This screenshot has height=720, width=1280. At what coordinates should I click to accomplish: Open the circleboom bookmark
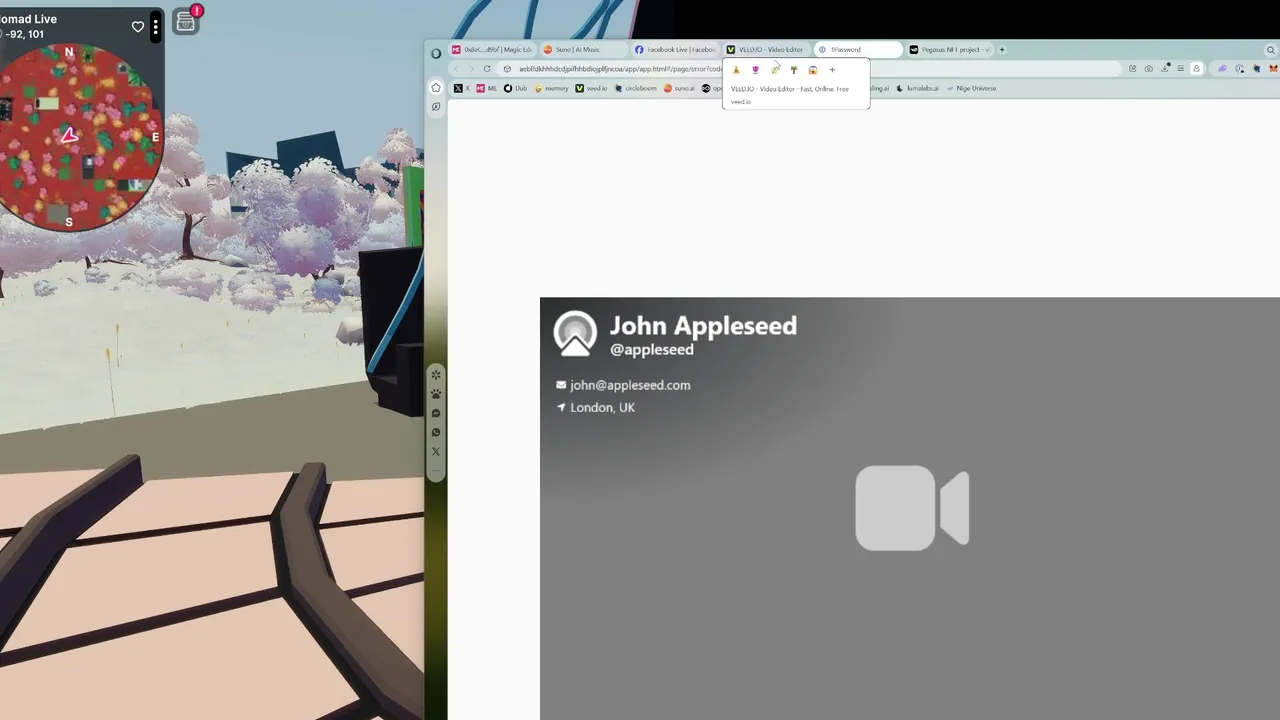[x=635, y=88]
